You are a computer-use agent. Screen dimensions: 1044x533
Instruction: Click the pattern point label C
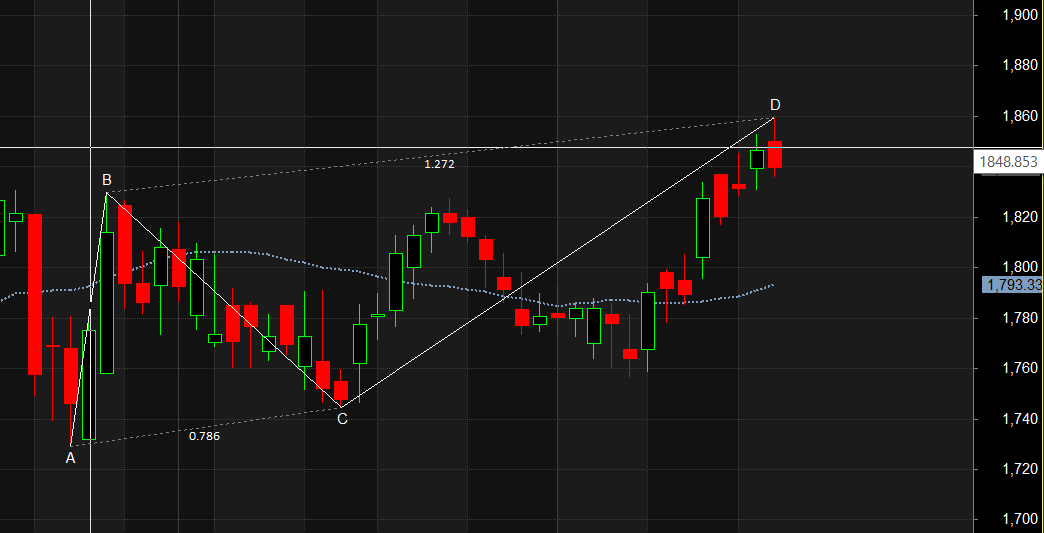coord(342,419)
